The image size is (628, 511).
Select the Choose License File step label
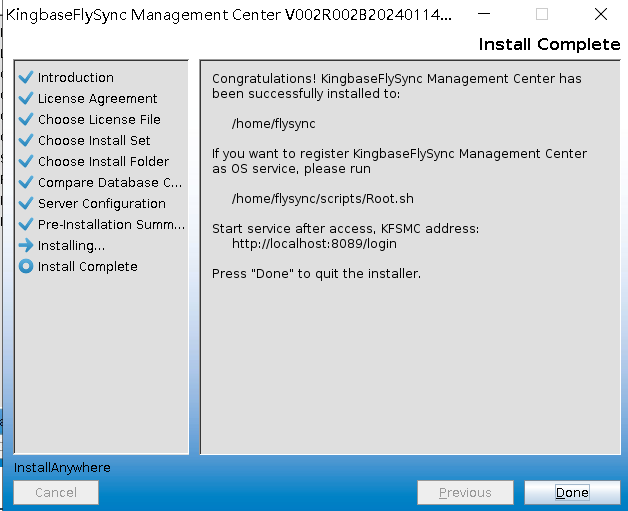99,119
